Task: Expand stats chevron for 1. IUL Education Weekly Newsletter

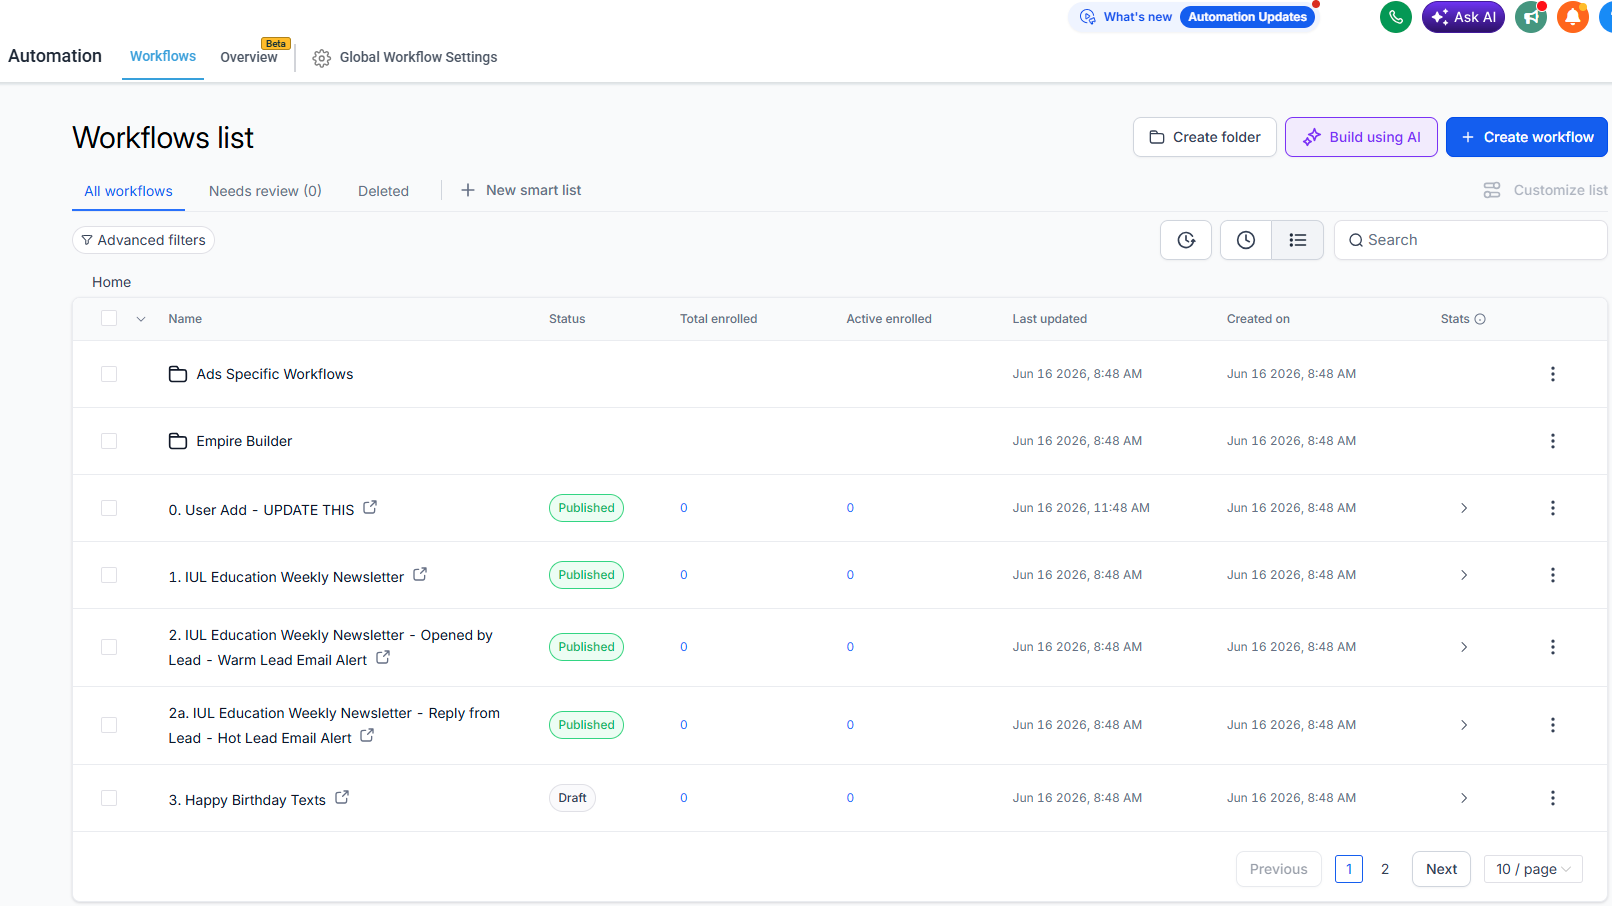Action: pyautogui.click(x=1464, y=575)
